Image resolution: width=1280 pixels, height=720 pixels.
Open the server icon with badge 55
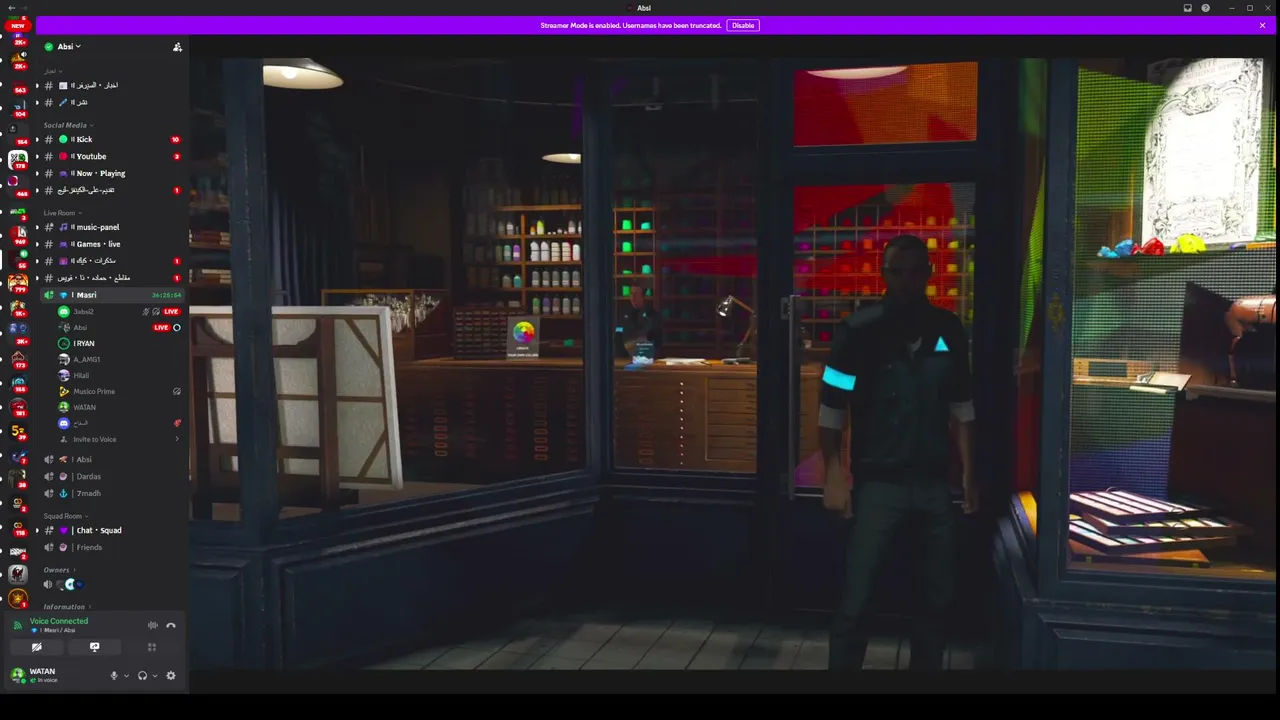coord(18,258)
